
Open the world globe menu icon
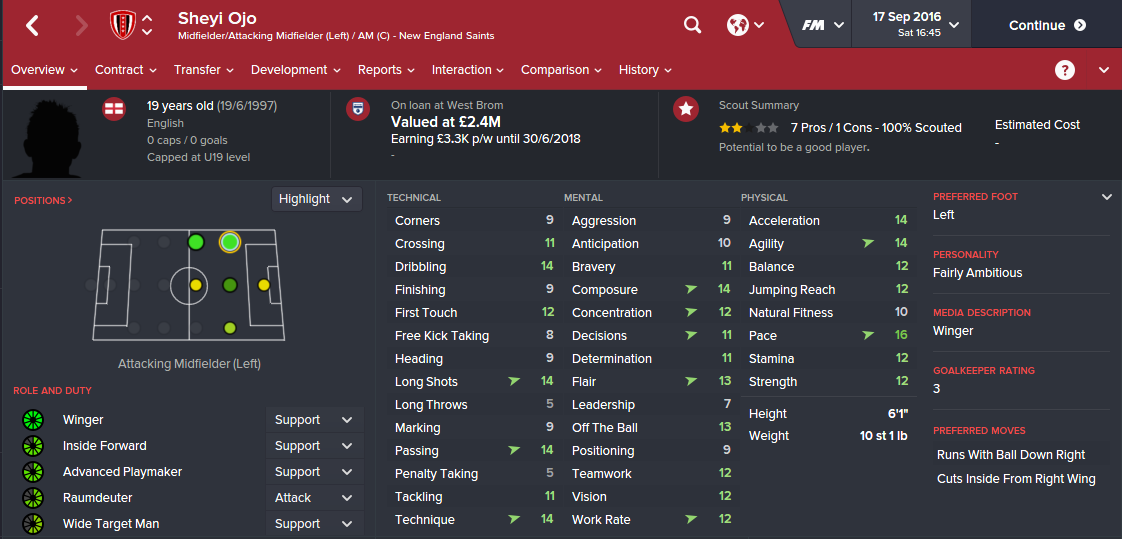tap(738, 25)
